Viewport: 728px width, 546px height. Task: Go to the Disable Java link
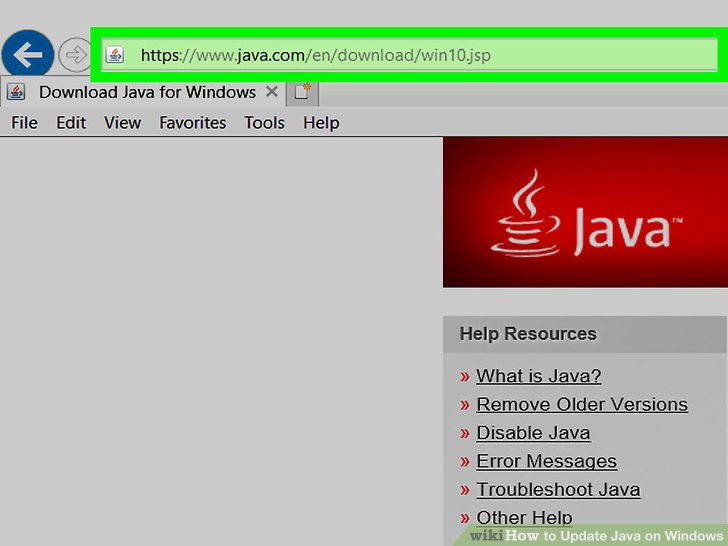pyautogui.click(x=533, y=433)
